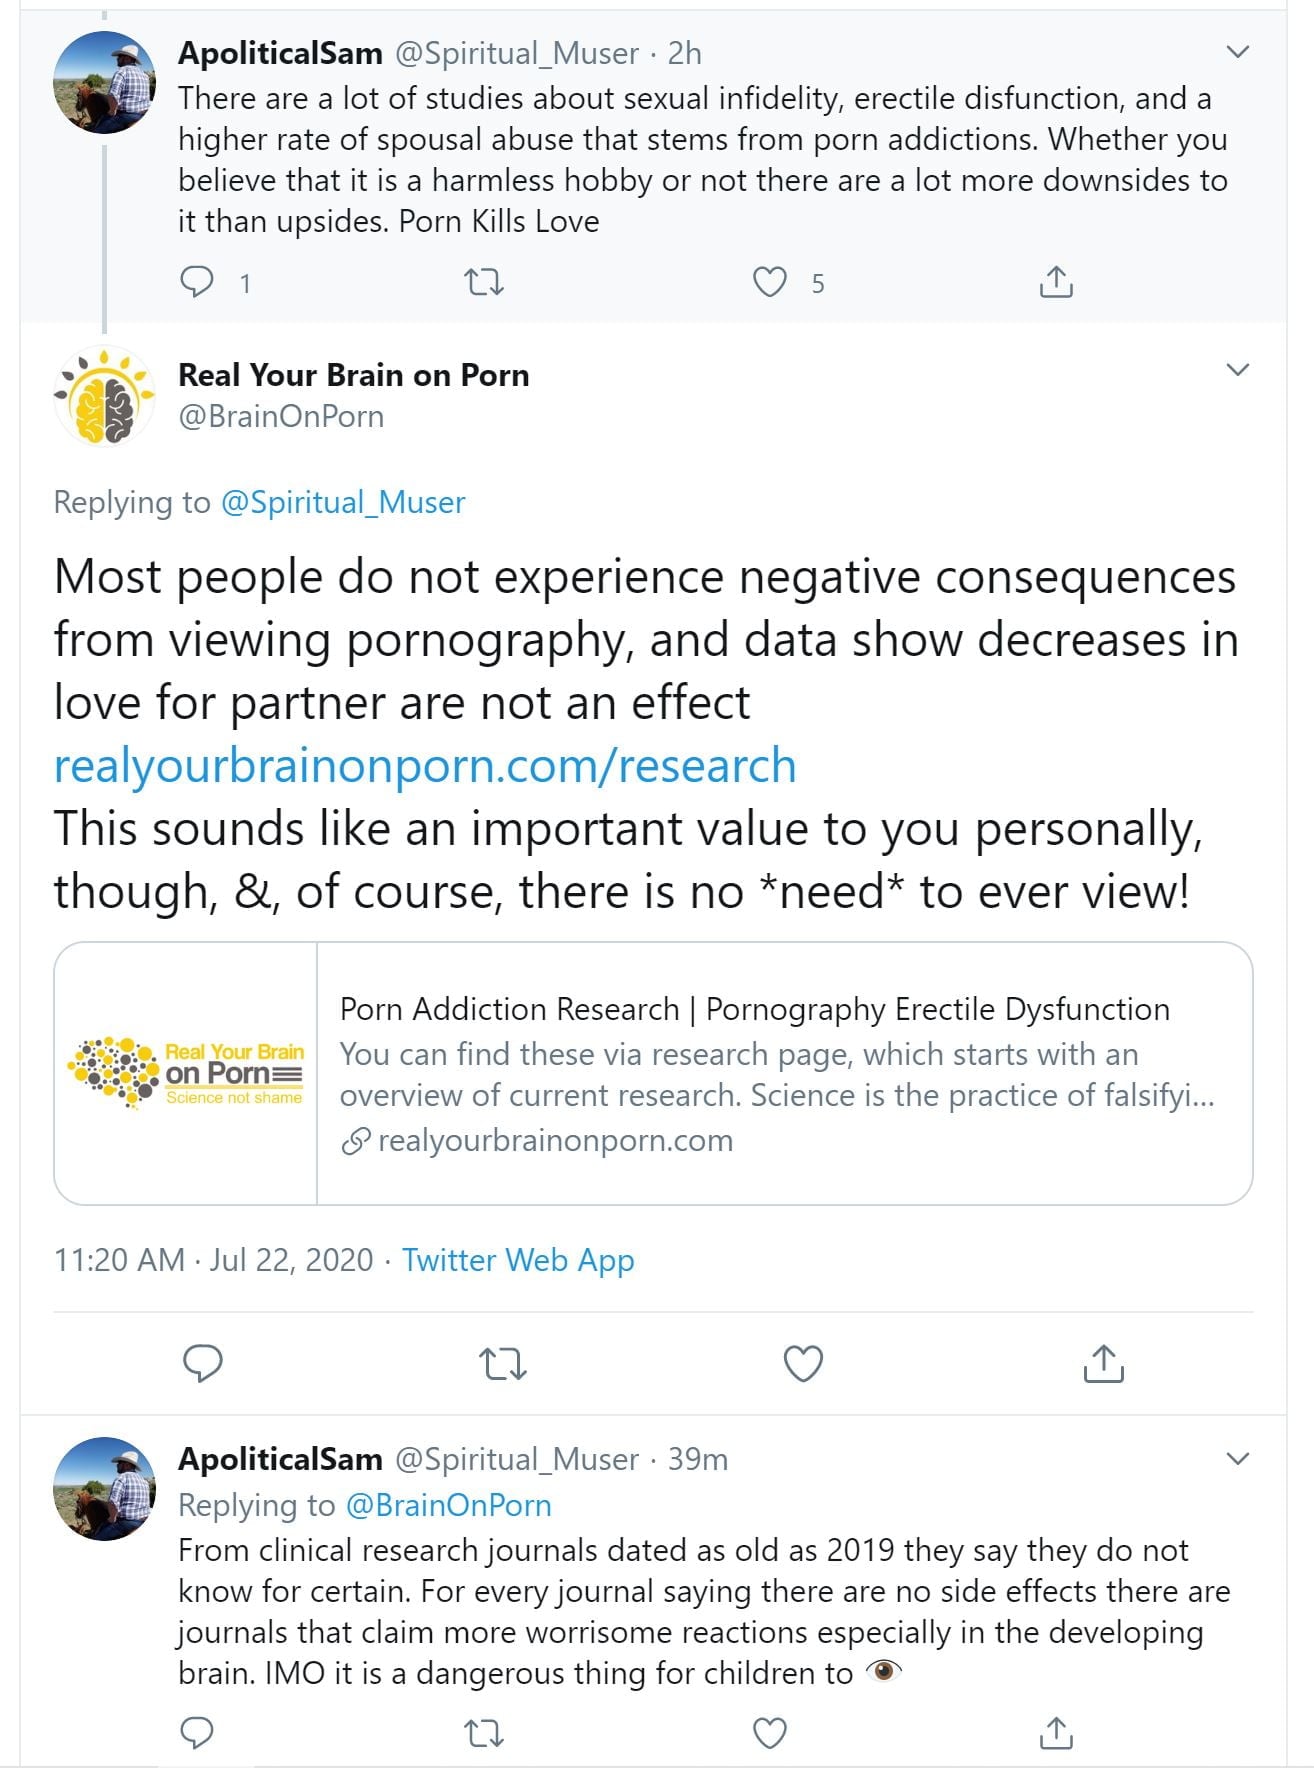The image size is (1314, 1768).
Task: Like ApoliticalSam's tweet with 5 likes
Action: (769, 282)
